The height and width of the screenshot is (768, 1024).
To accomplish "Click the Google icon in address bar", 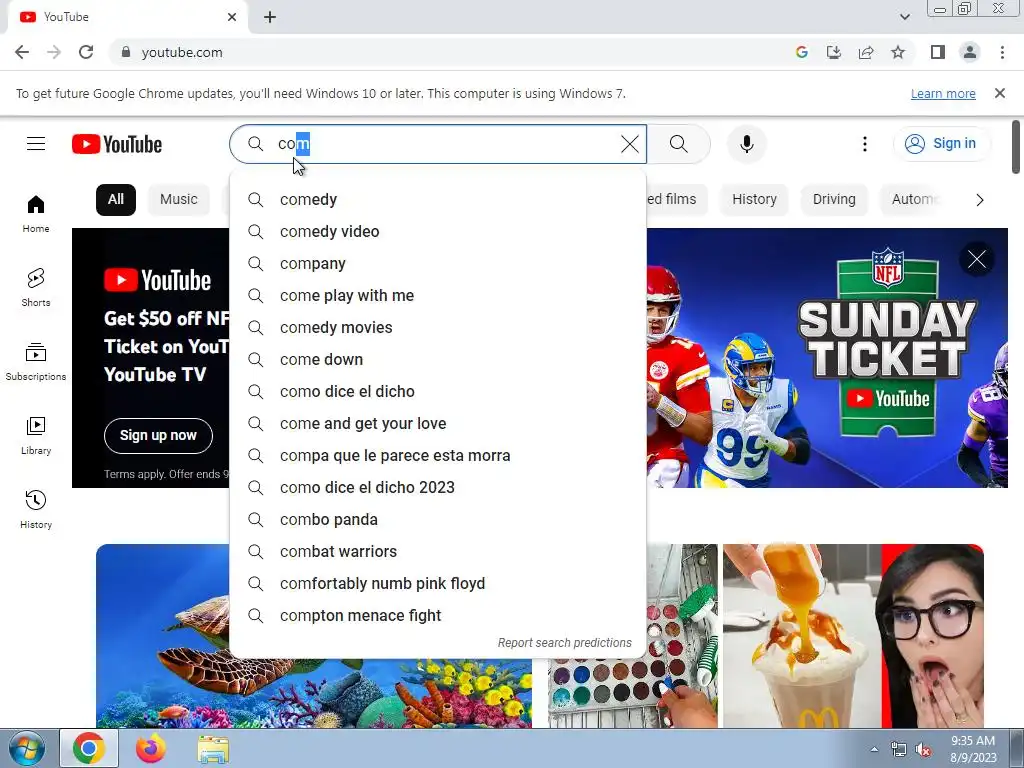I will (x=802, y=52).
